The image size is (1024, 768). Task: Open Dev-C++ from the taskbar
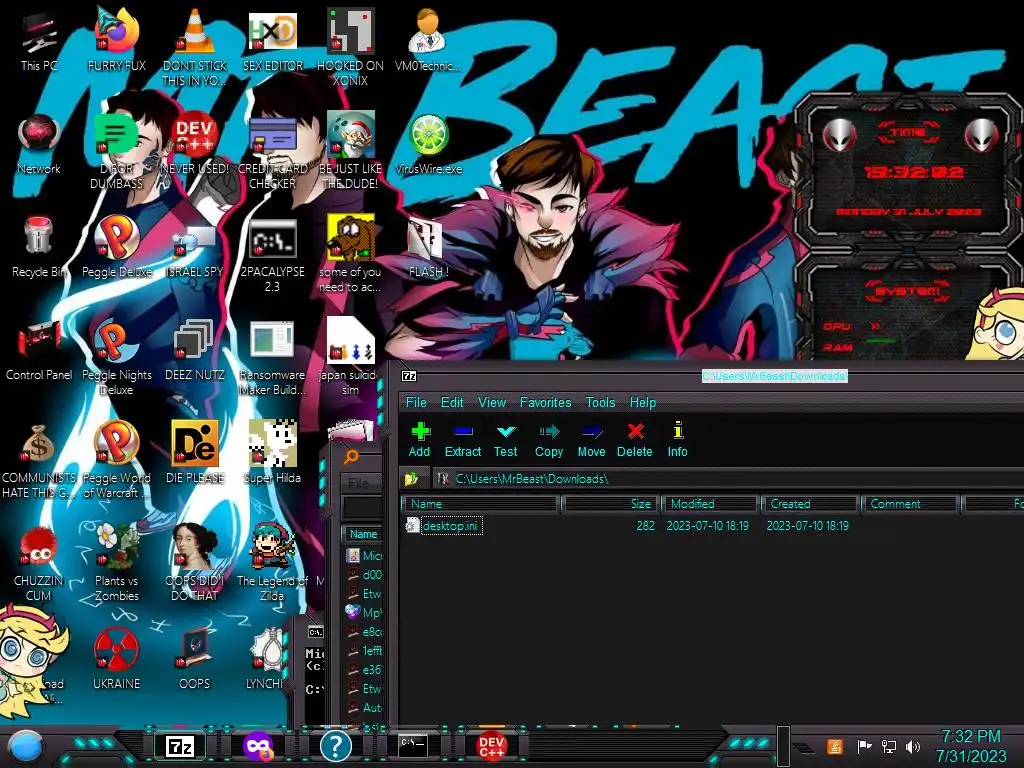click(491, 746)
